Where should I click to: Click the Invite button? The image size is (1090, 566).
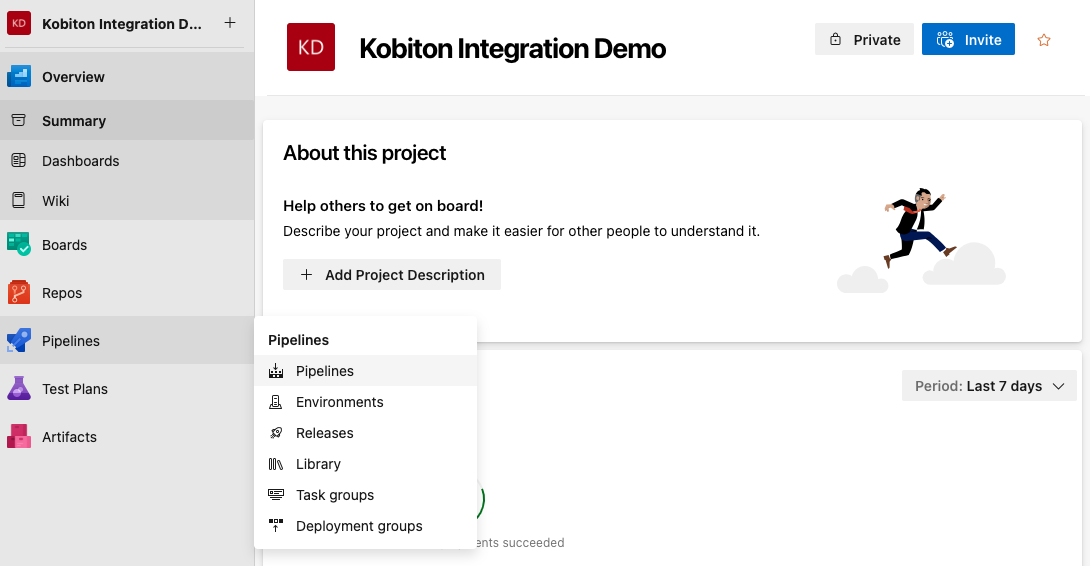[x=968, y=40]
